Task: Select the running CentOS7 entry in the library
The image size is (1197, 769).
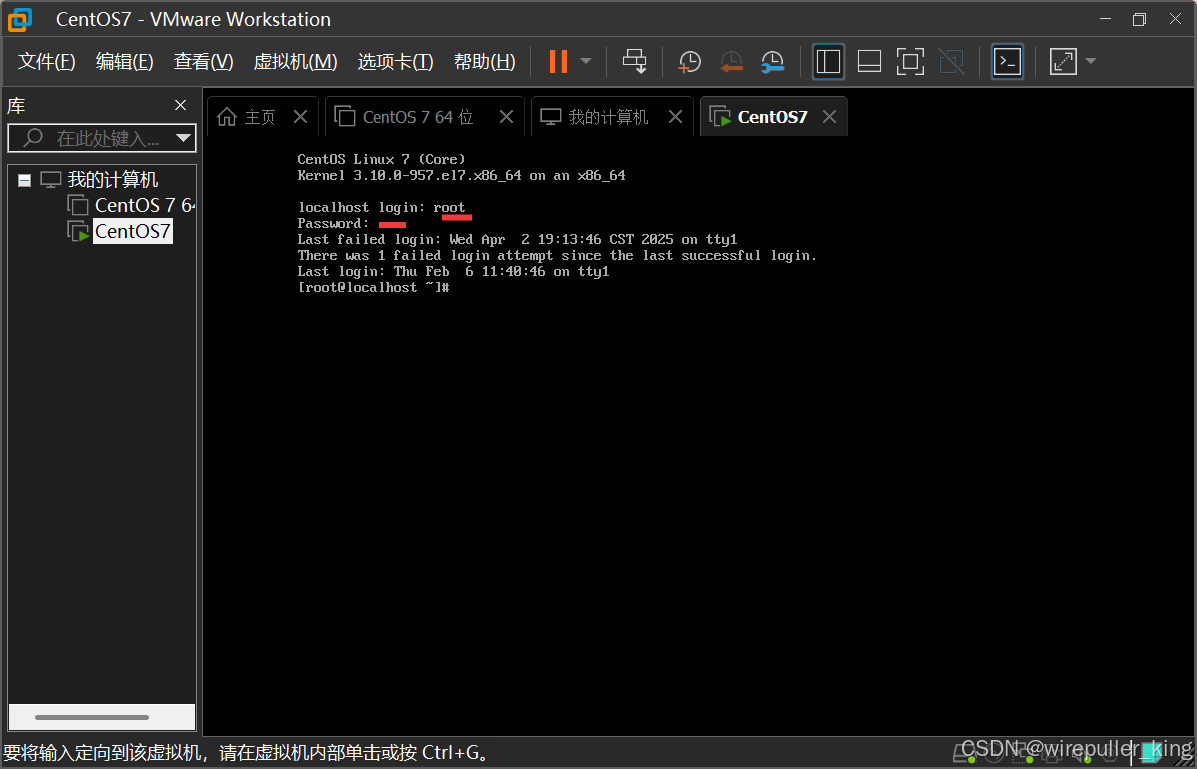Action: (133, 231)
